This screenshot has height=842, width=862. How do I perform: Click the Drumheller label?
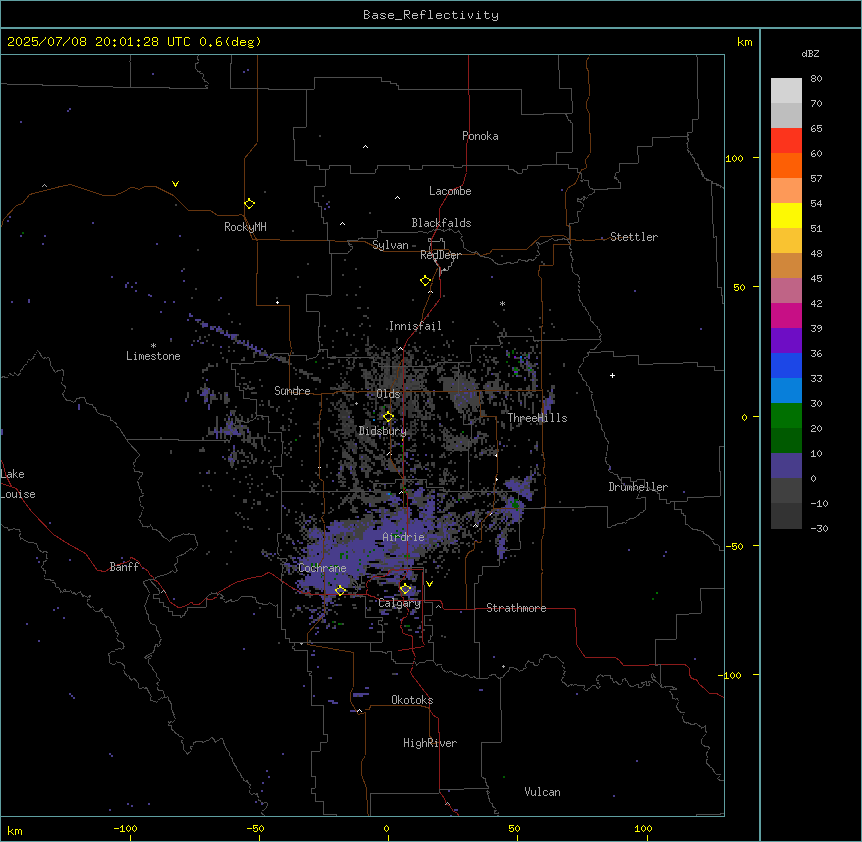638,487
